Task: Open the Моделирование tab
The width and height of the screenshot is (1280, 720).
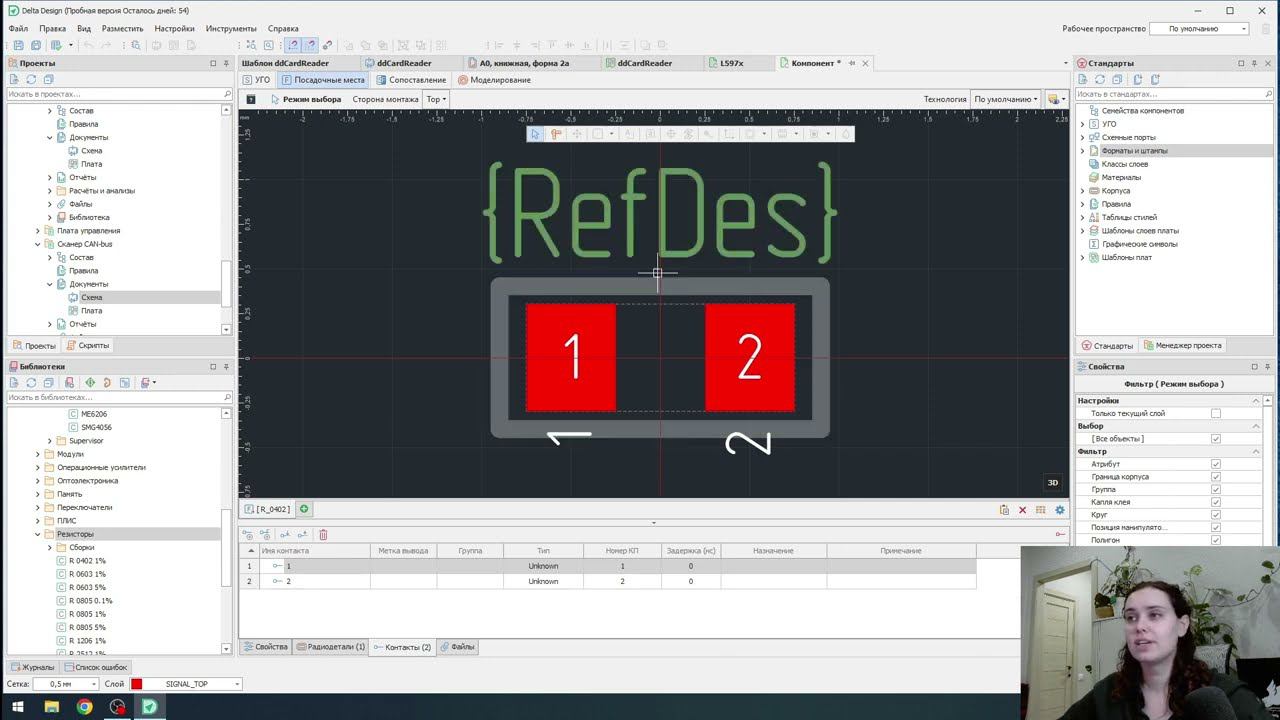Action: point(494,80)
